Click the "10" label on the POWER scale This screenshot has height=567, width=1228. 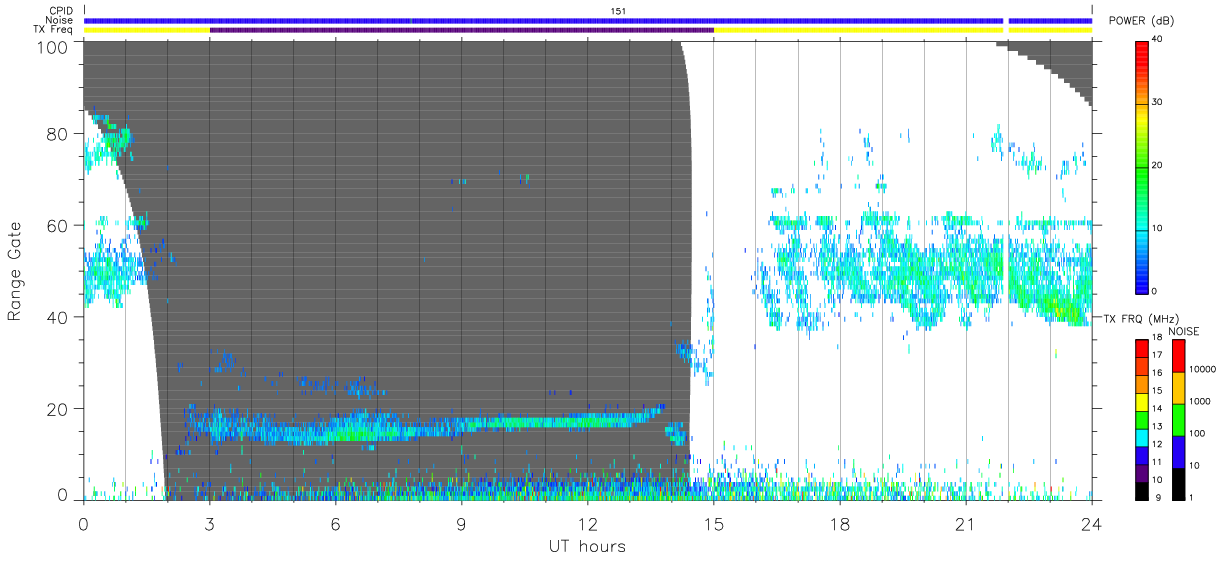point(1158,228)
